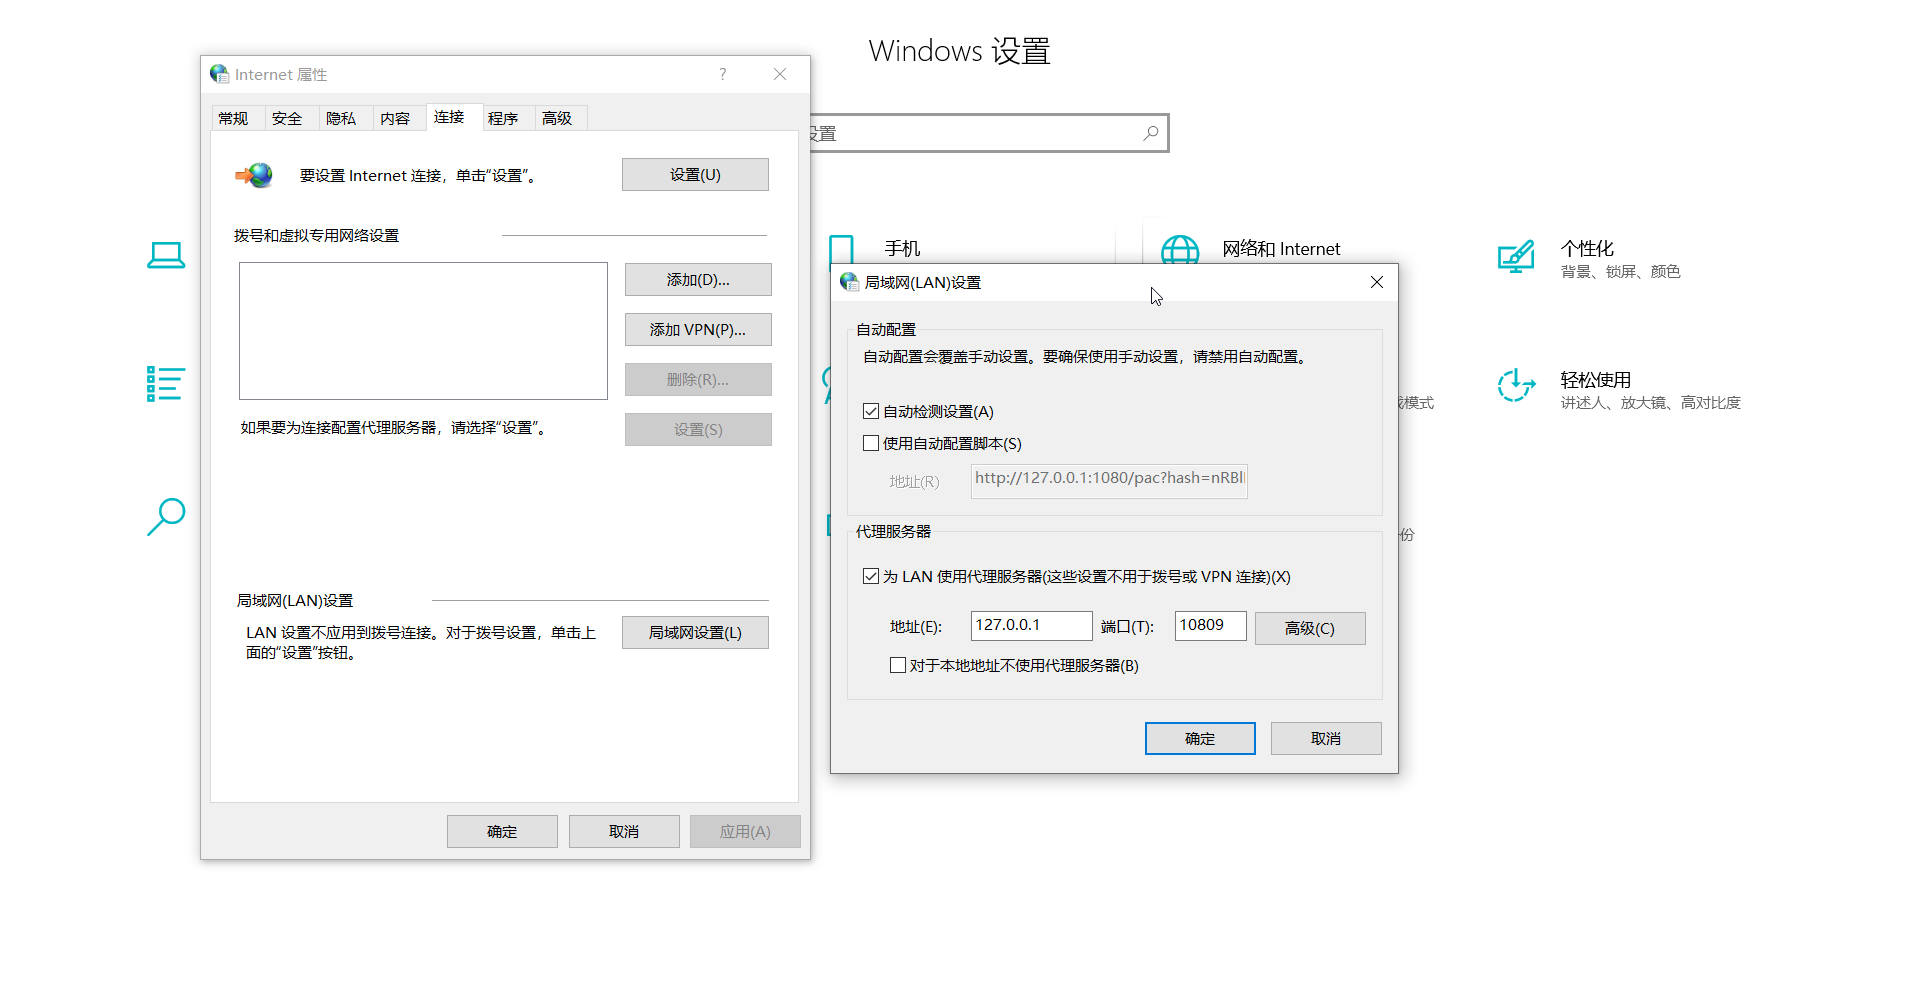The height and width of the screenshot is (990, 1920).
Task: Click the Apps list icon
Action: [x=166, y=384]
